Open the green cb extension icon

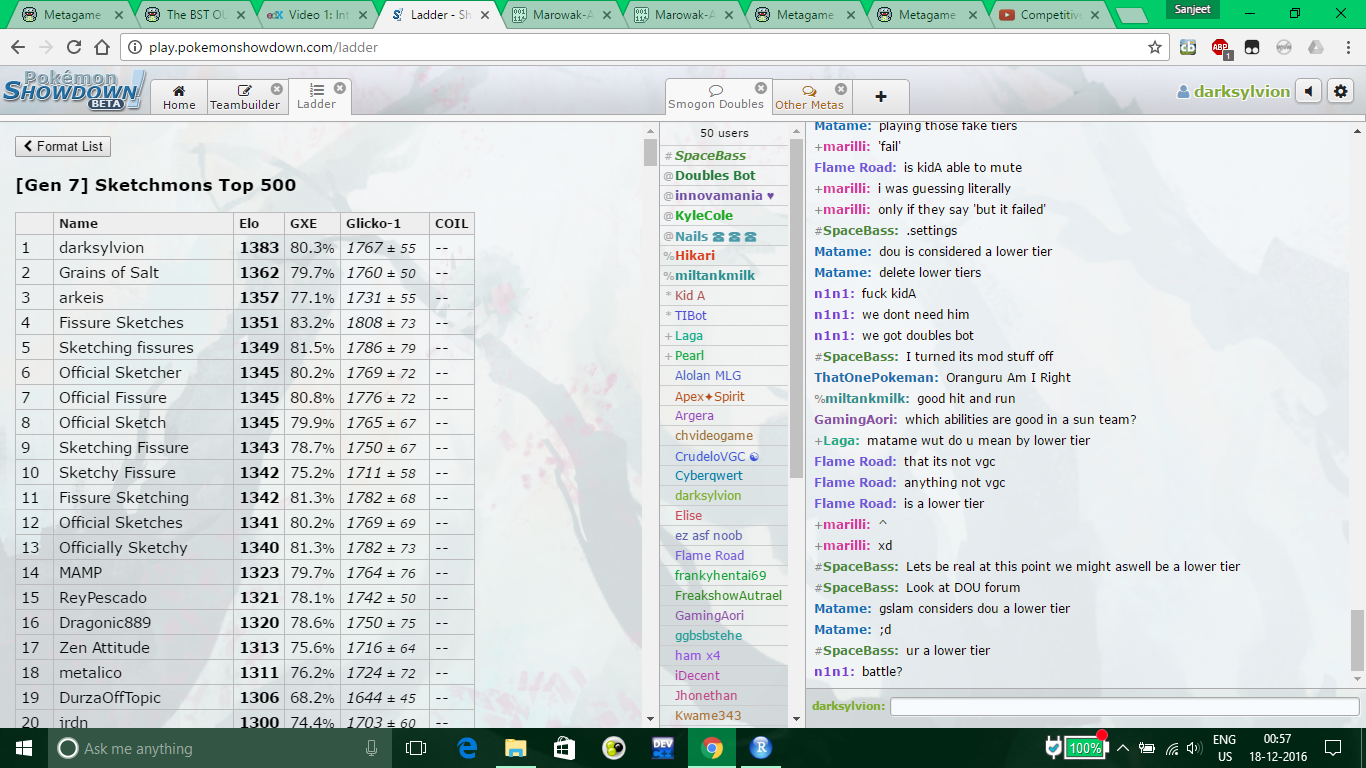pyautogui.click(x=1189, y=47)
